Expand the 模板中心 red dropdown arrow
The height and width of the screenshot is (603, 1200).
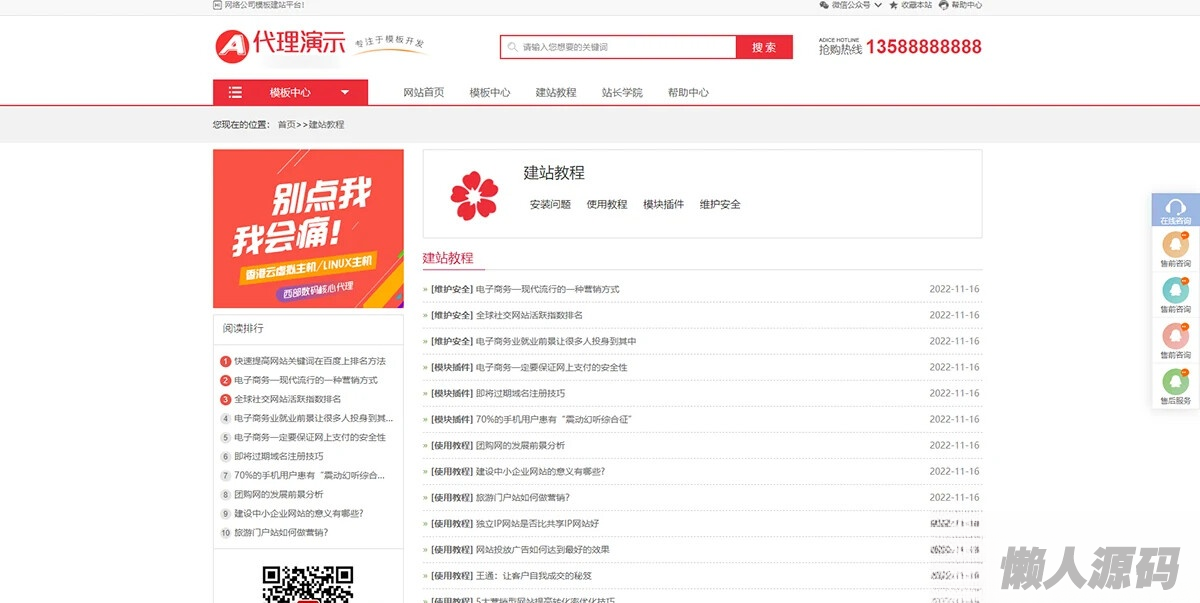(345, 92)
